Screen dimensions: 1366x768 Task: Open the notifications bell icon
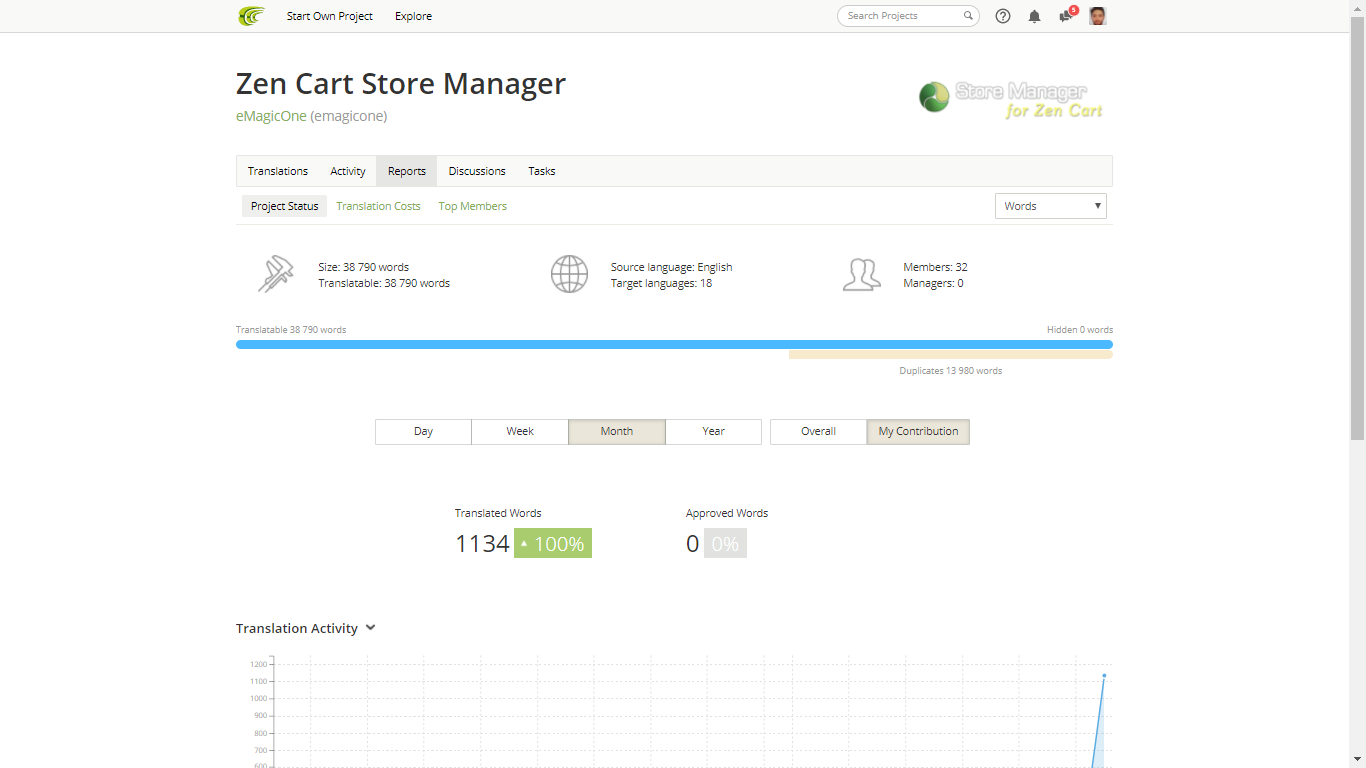coord(1034,16)
